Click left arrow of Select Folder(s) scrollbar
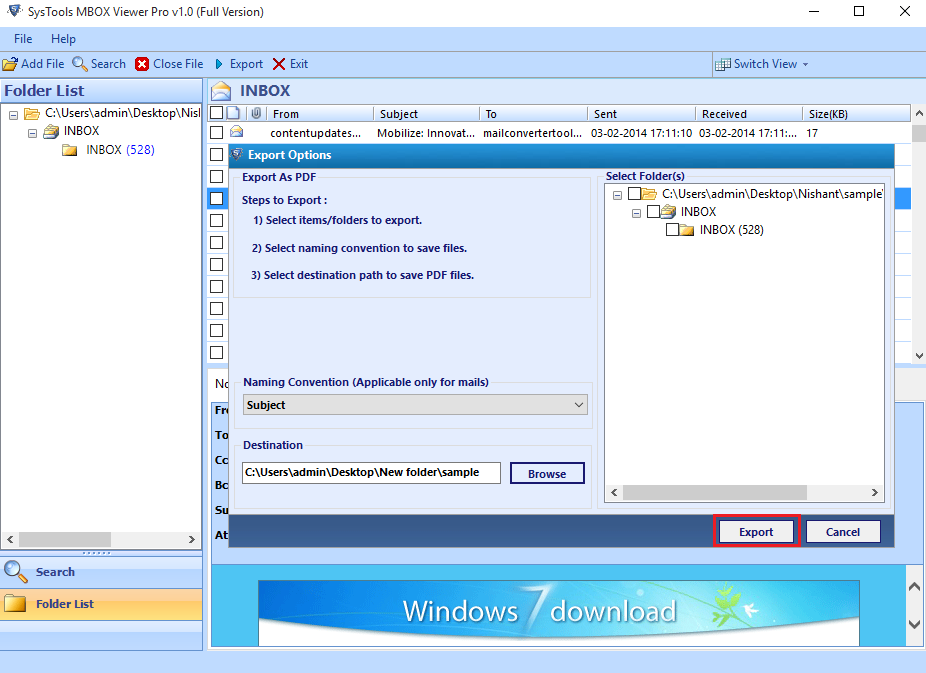 [x=614, y=492]
